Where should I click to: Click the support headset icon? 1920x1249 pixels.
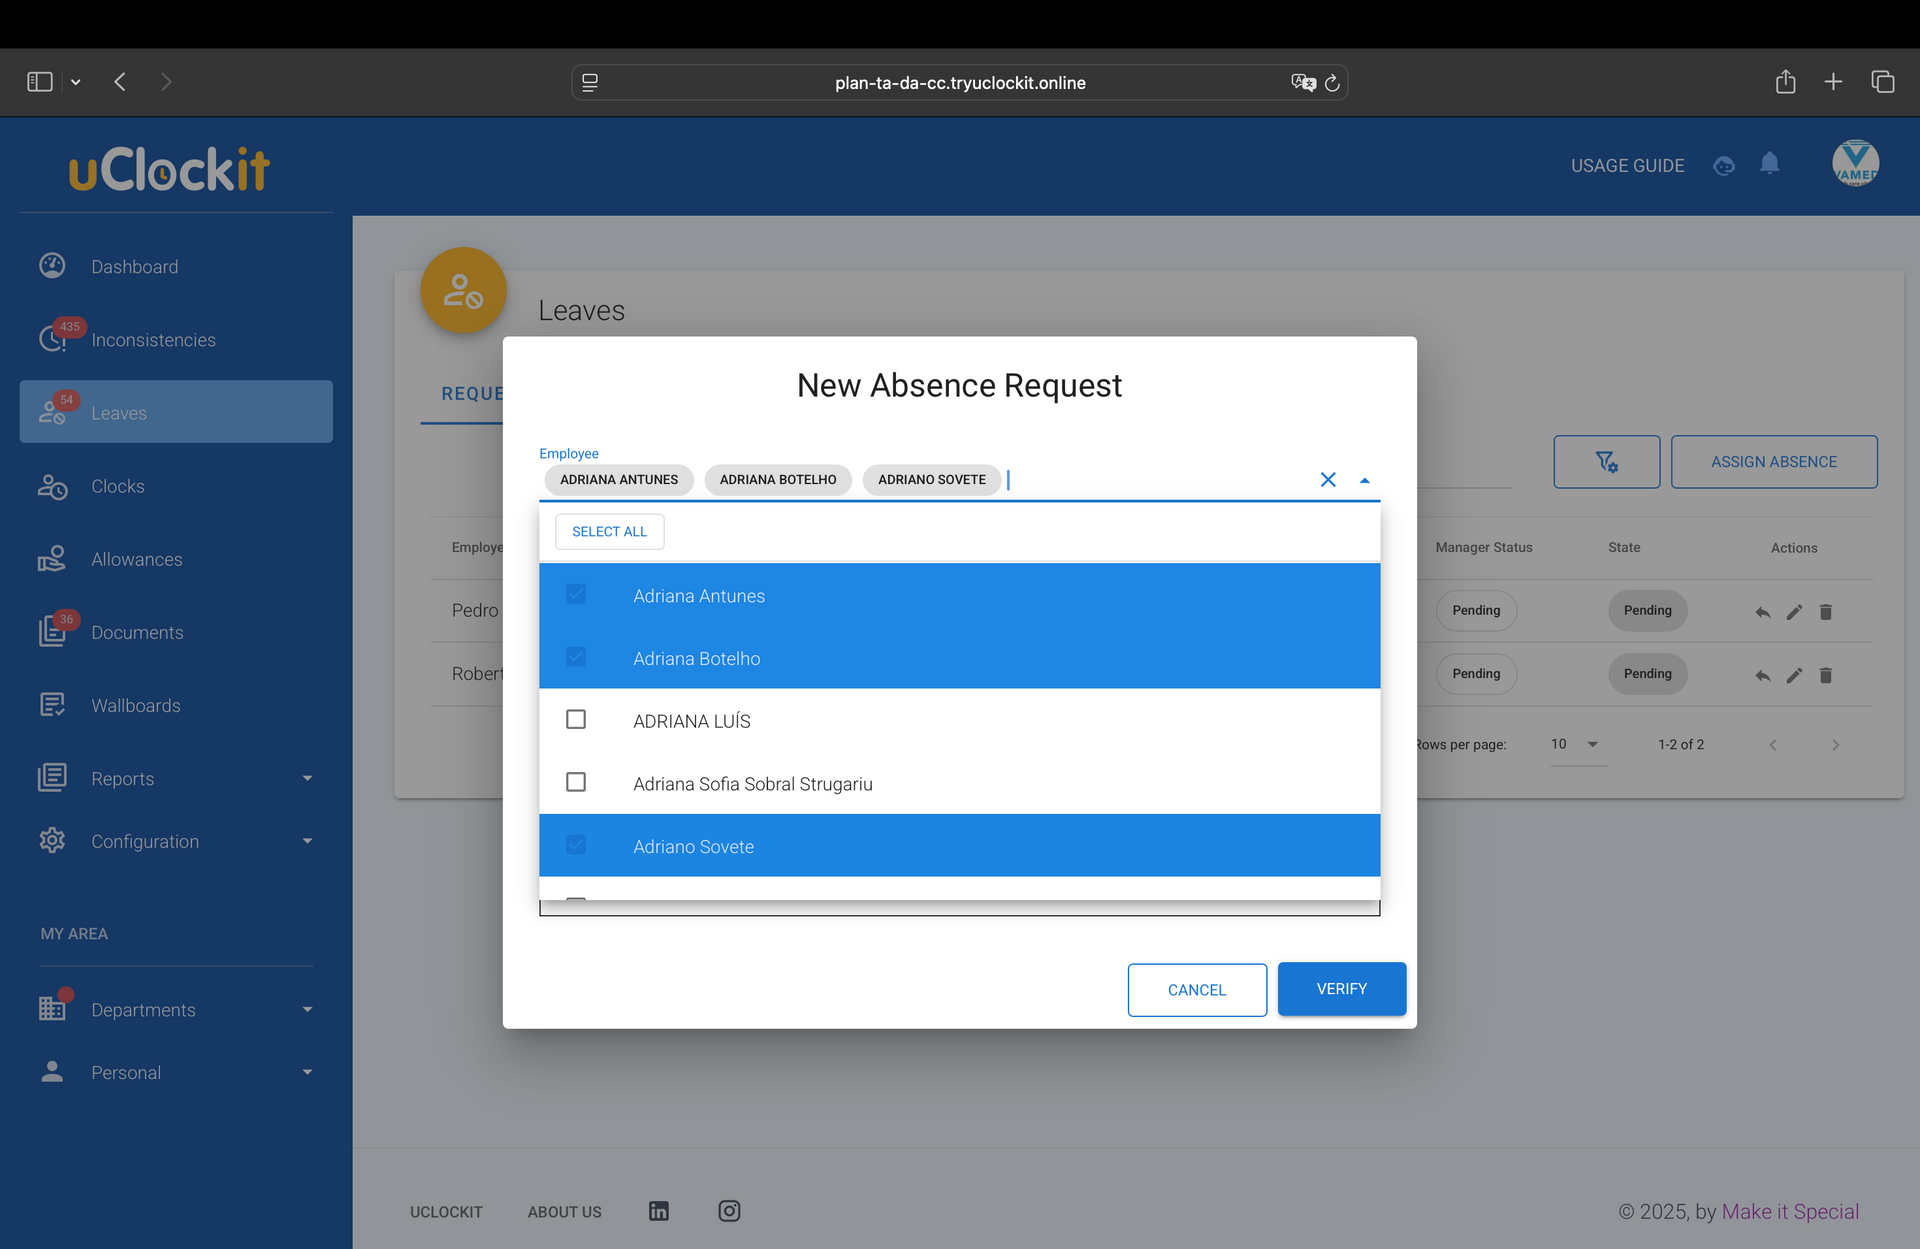click(x=1724, y=166)
